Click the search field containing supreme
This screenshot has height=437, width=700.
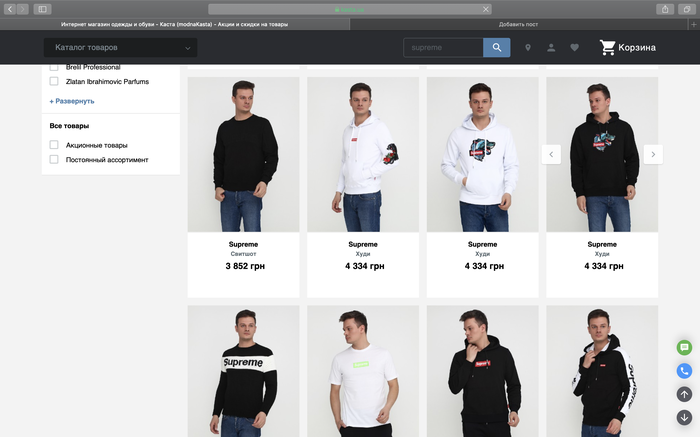click(x=442, y=48)
